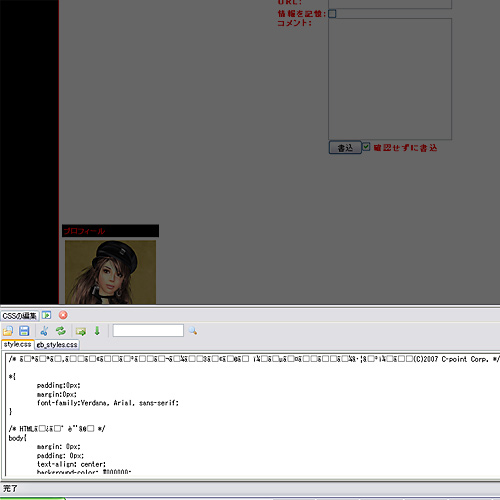This screenshot has width=500, height=500.
Task: Click the 'body{' line in the editor
Action: [18, 438]
